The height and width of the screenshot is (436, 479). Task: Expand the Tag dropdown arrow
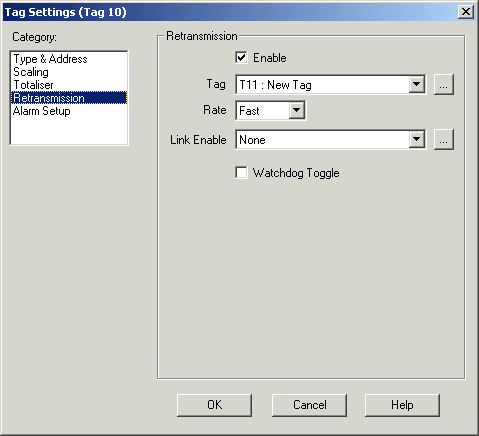tap(417, 85)
